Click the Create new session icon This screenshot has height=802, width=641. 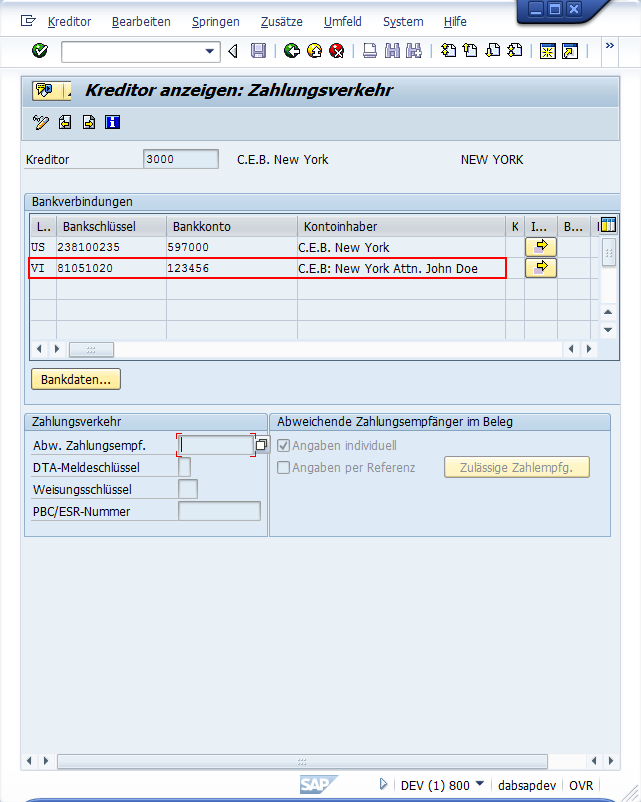click(547, 51)
